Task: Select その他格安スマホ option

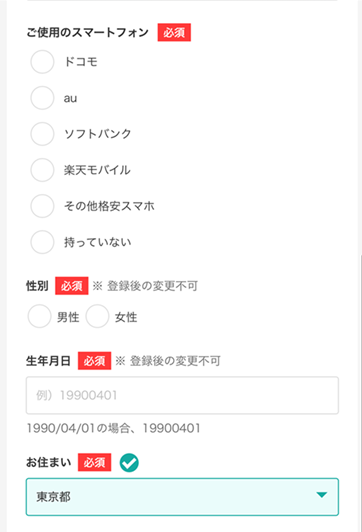Action: coord(42,206)
